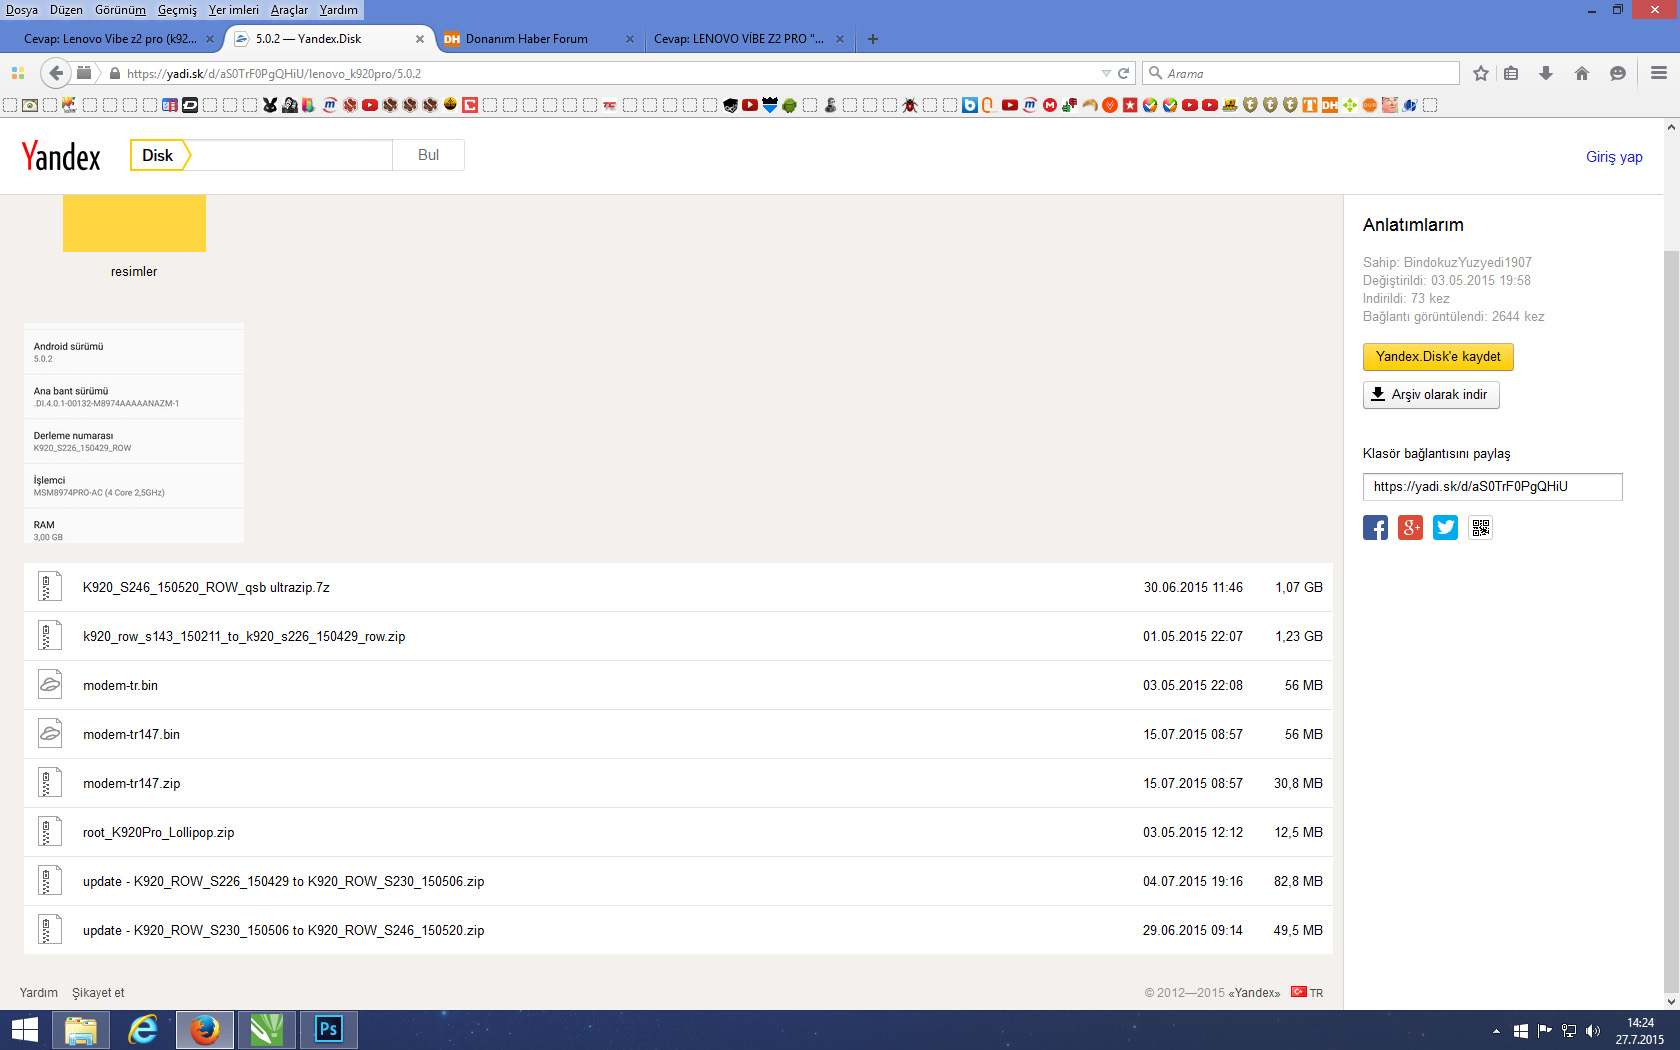Open the Android version screenshot thumbnail
The width and height of the screenshot is (1680, 1050).
134,433
